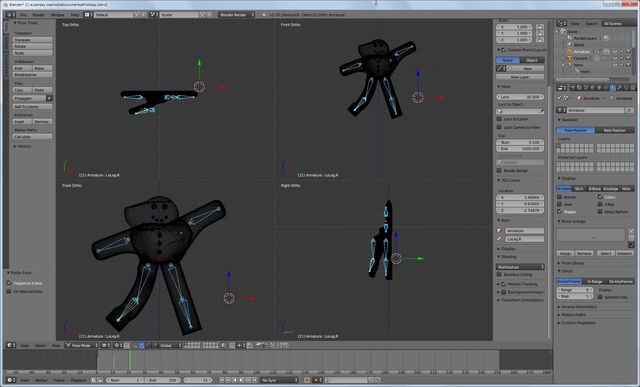Toggle Render Border checkbox
This screenshot has width=640, height=387.
[x=499, y=170]
